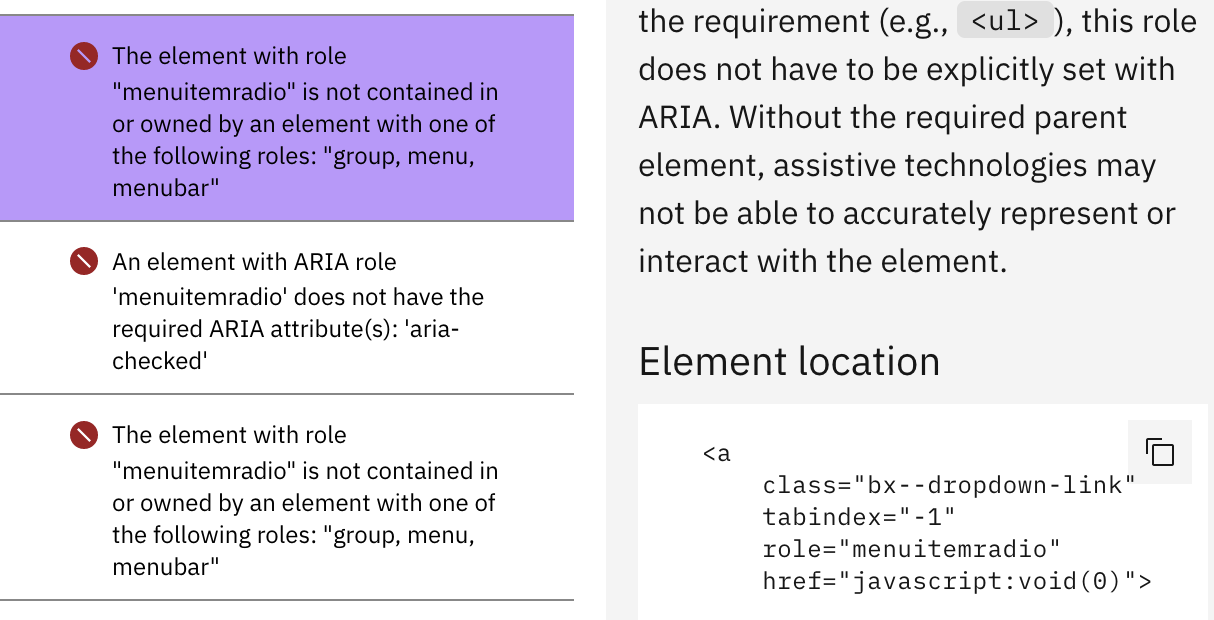
Task: Click the copy-to-clipboard icon on the code snippet
Action: click(x=1159, y=453)
